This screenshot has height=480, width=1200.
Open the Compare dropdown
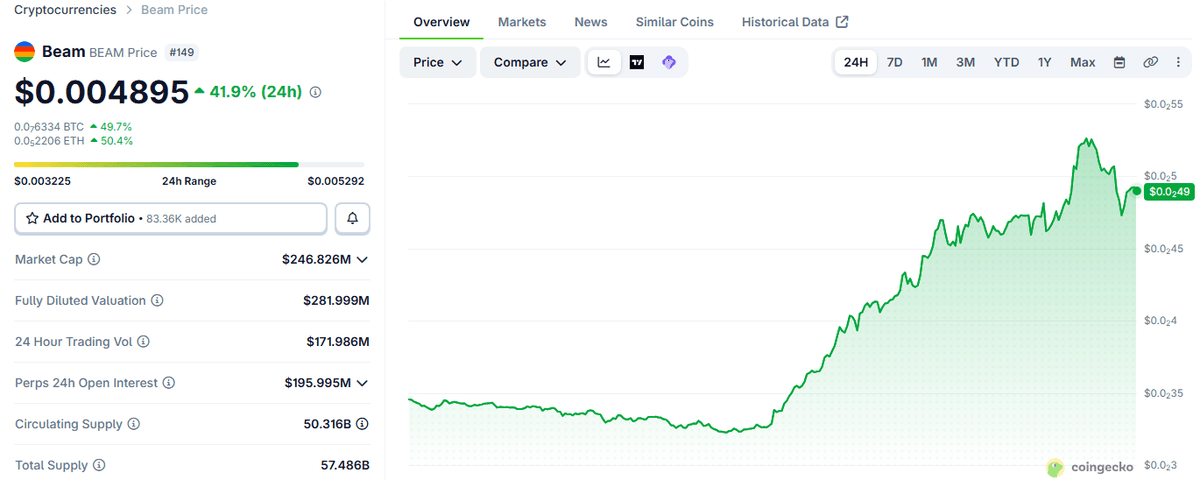click(530, 62)
